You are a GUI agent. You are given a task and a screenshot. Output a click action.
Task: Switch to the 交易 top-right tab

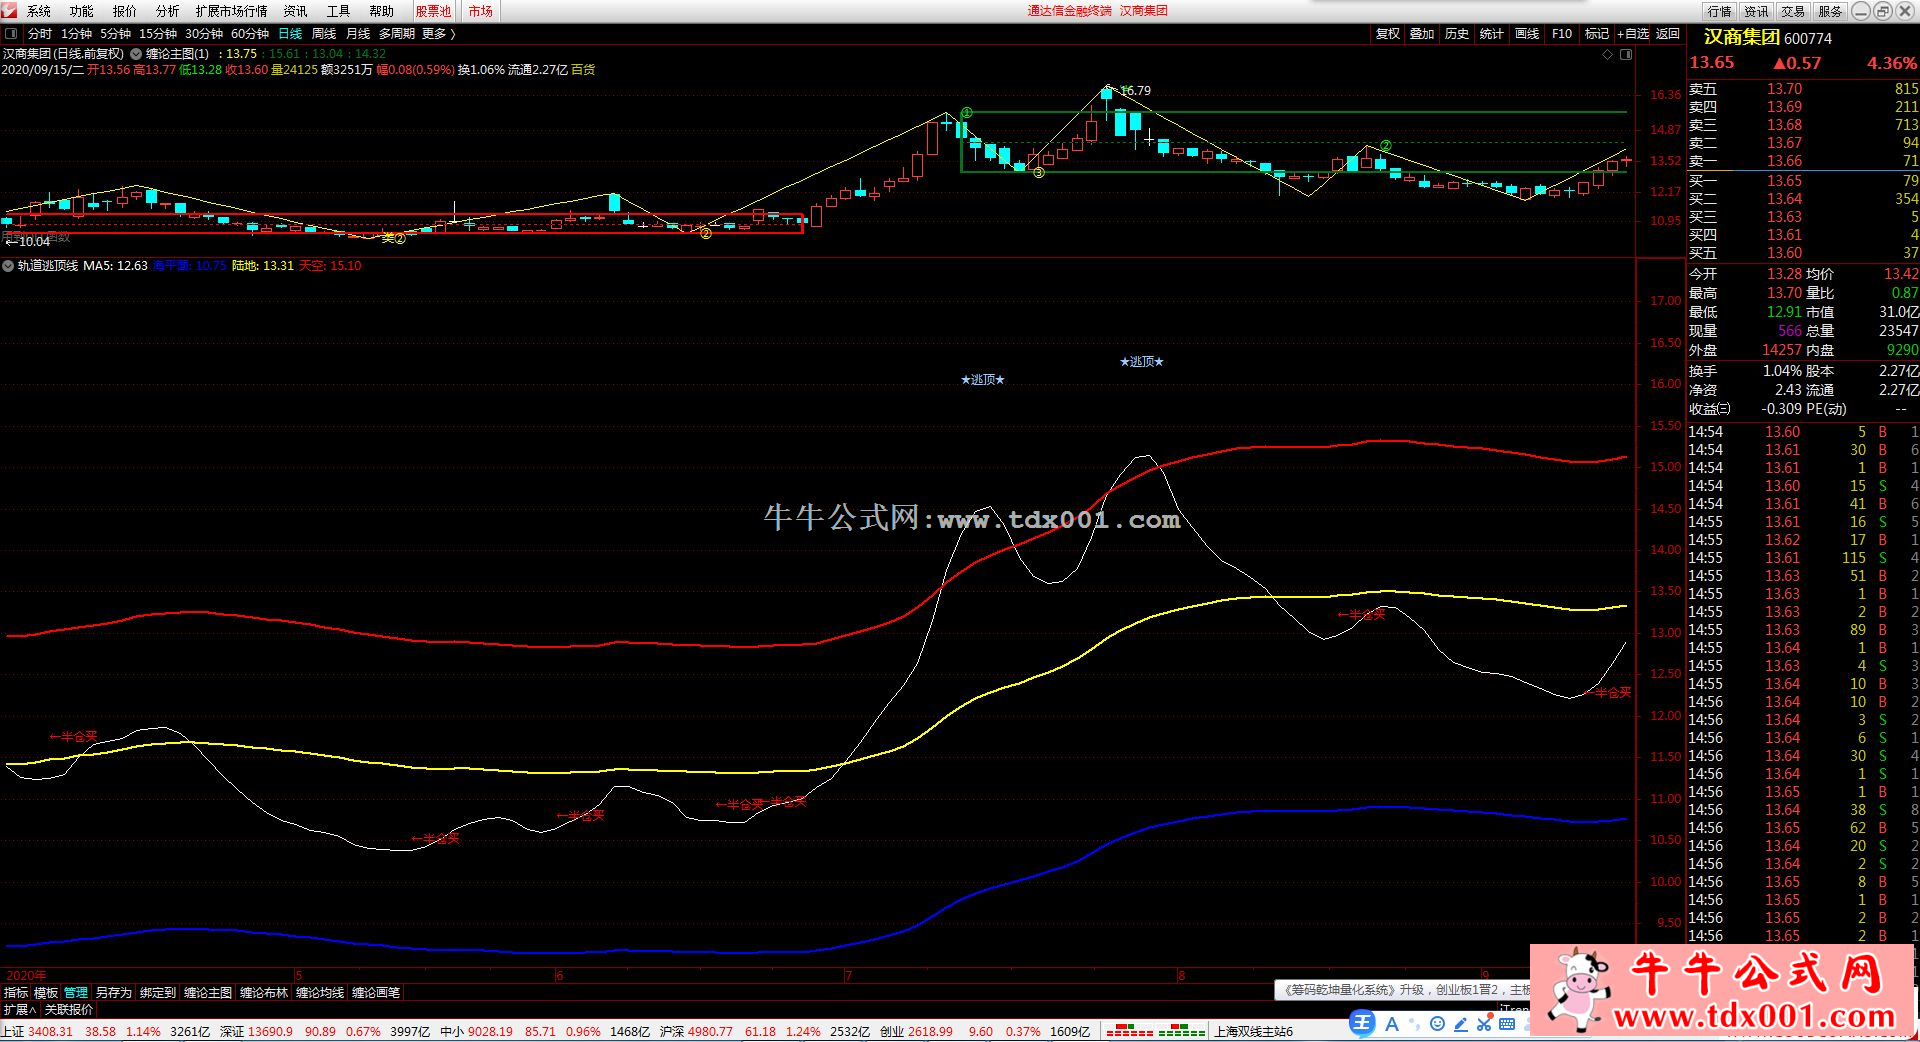pyautogui.click(x=1794, y=11)
